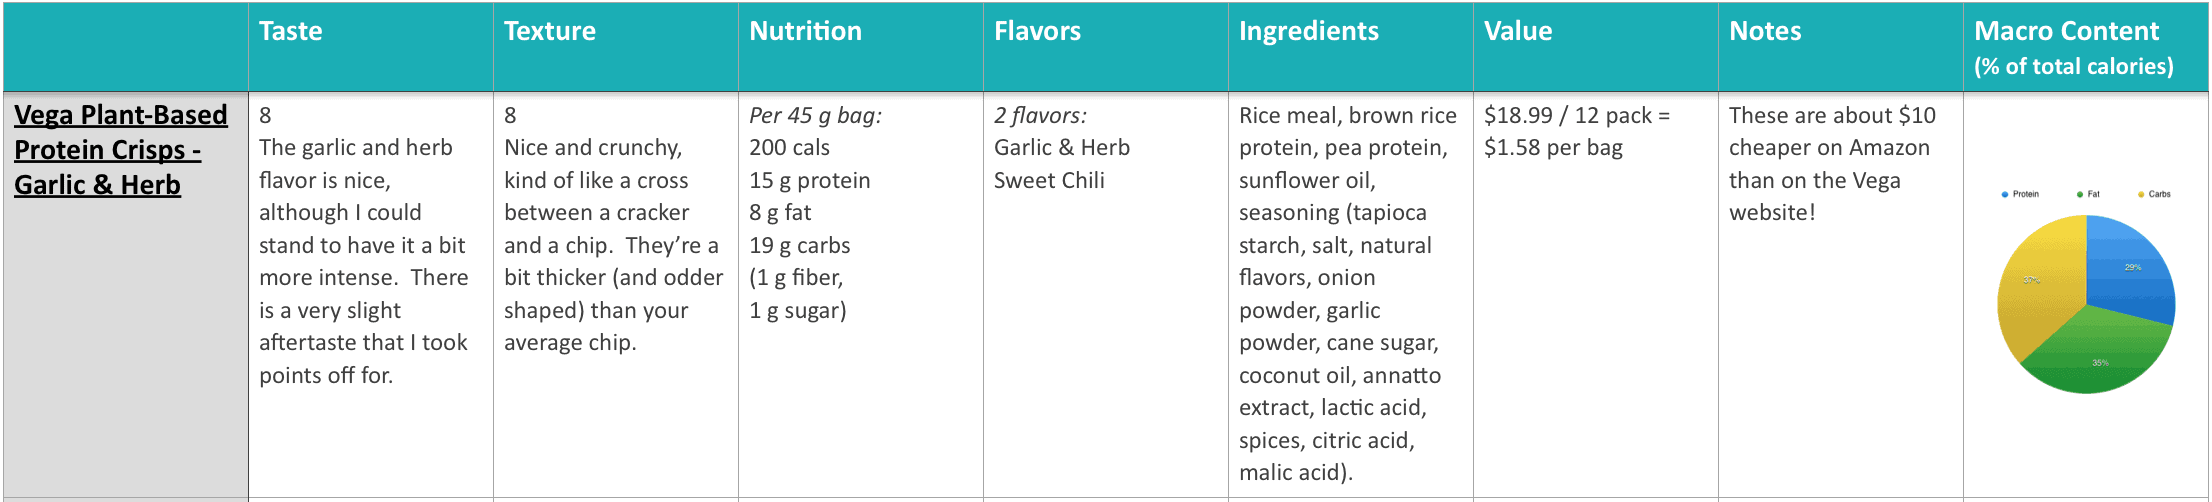Click the '$1.58 per bag' value text
This screenshot has height=502, width=2212.
tap(1553, 148)
